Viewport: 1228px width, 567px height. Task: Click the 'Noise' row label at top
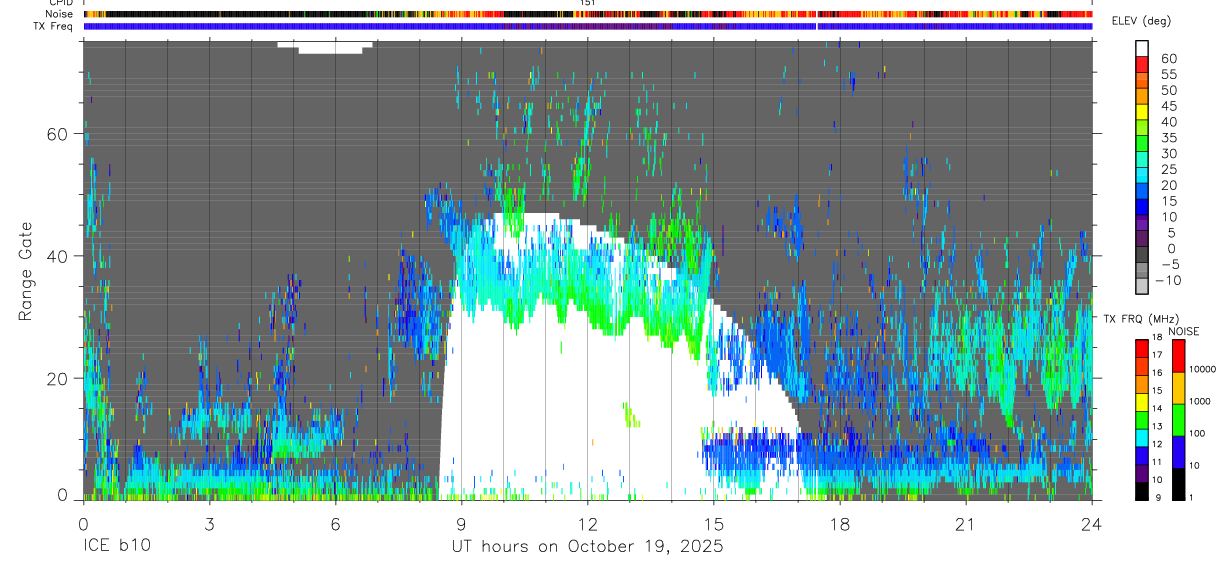[60, 14]
